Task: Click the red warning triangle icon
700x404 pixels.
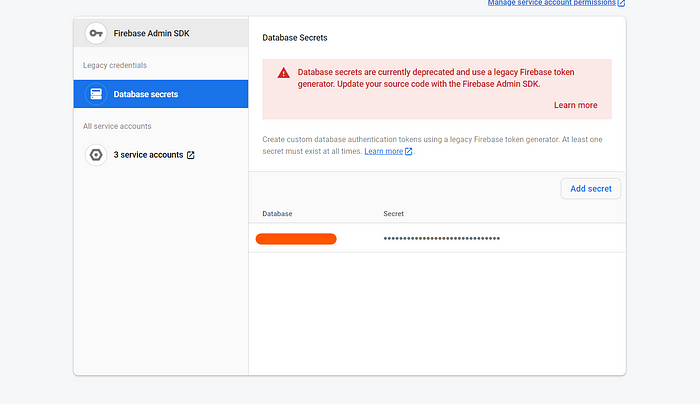Action: 283,73
